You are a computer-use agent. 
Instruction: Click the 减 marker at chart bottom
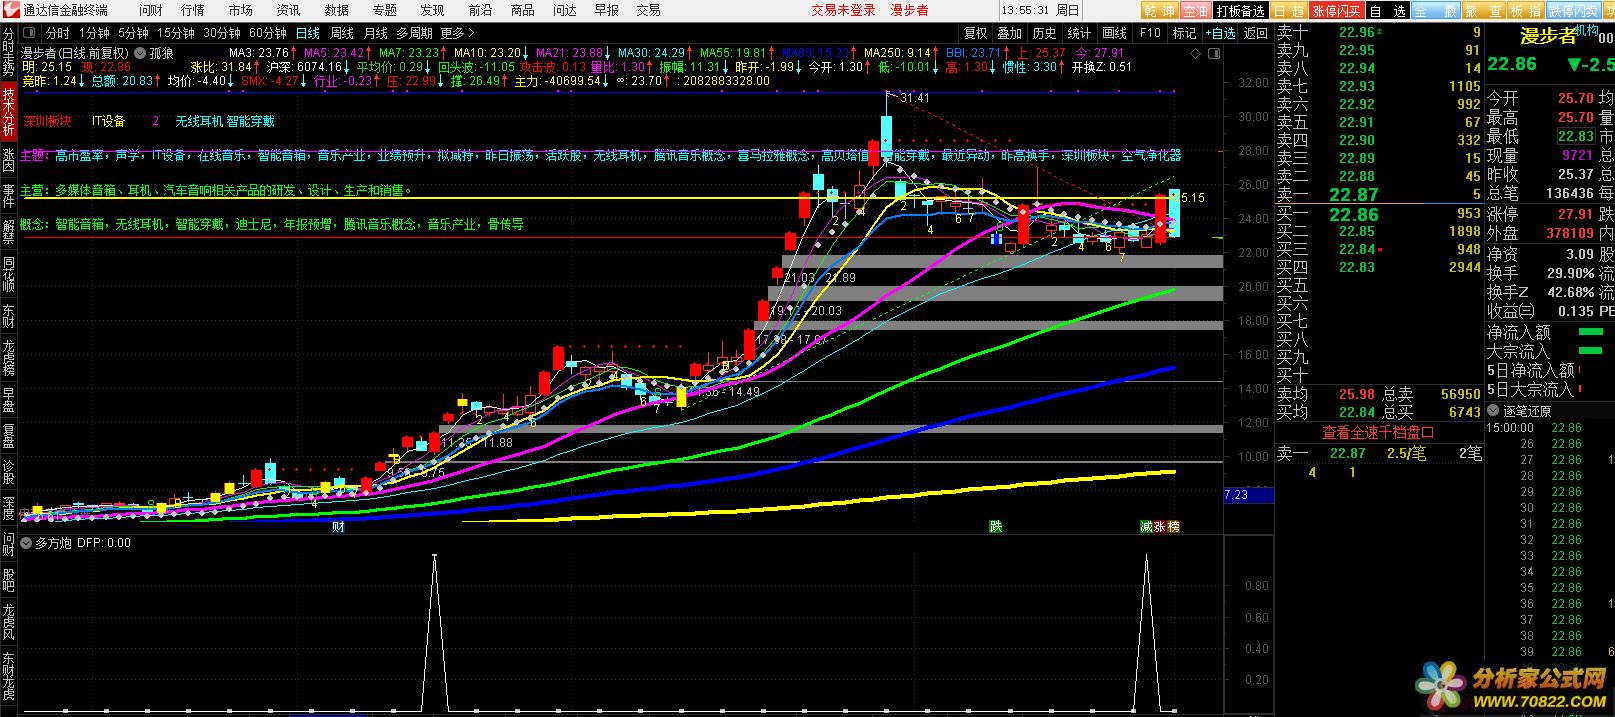pos(1146,527)
